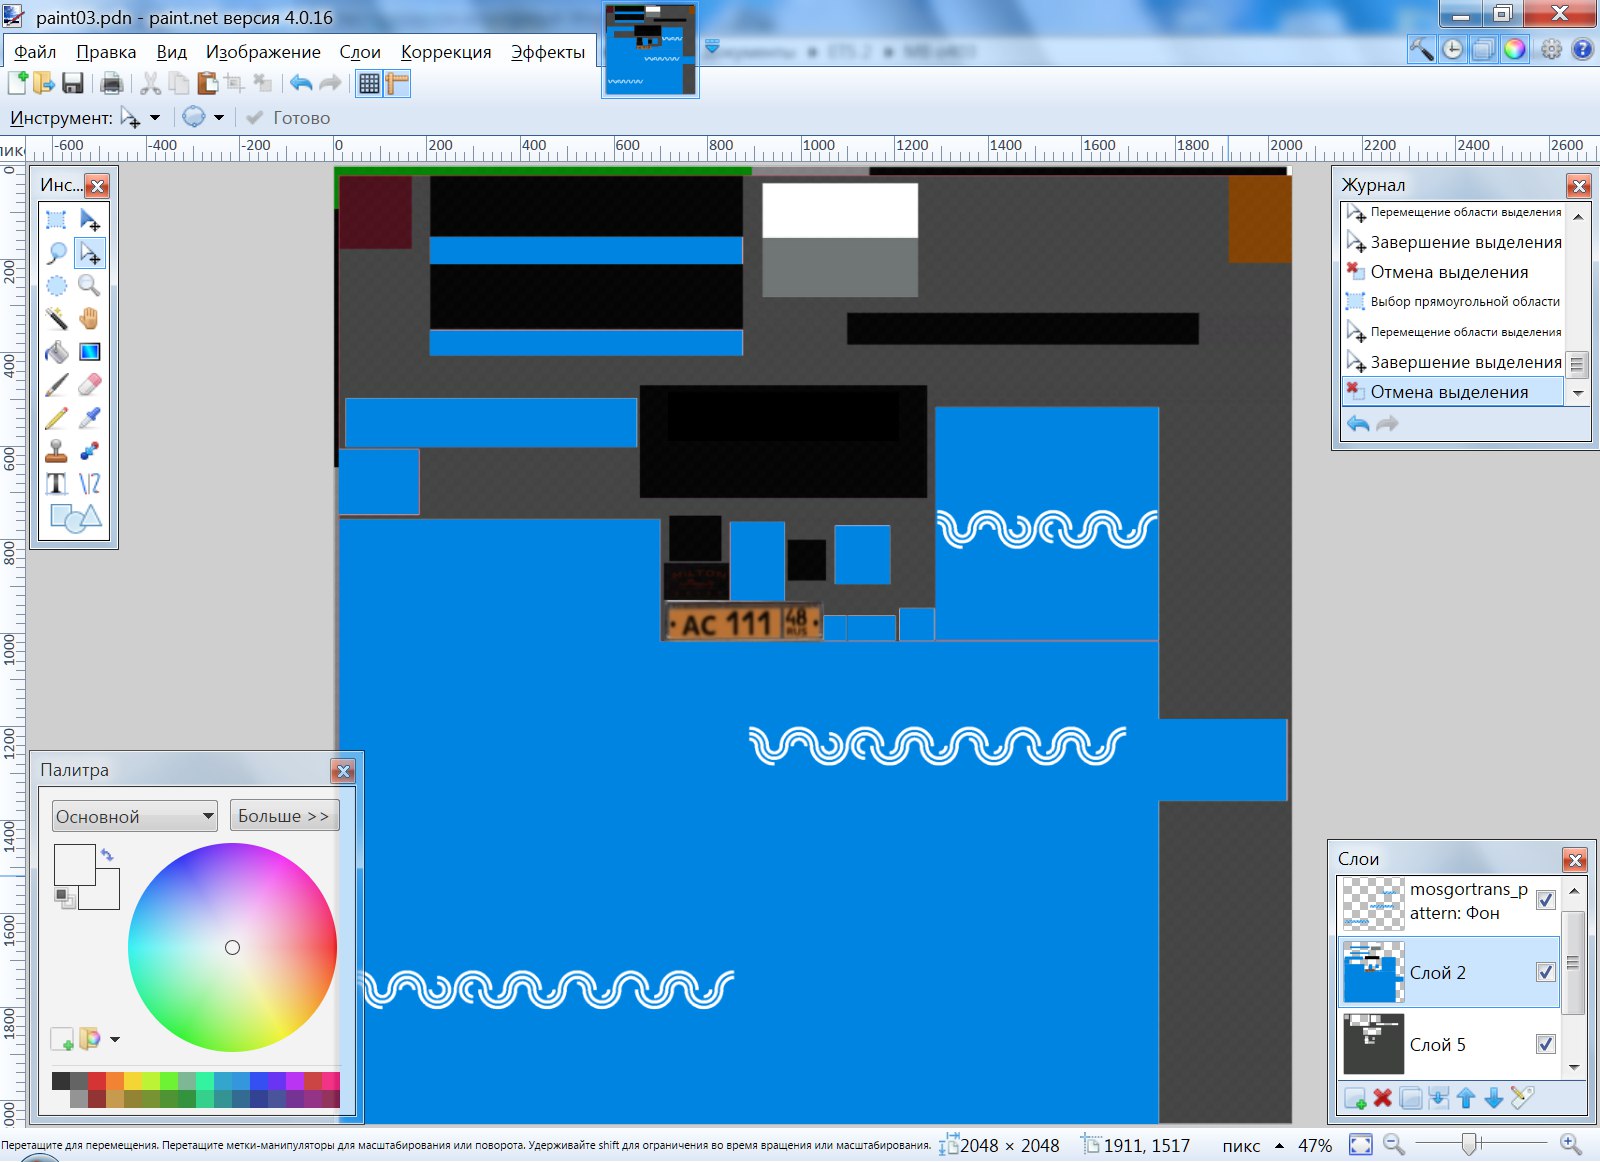Viewport: 1600px width, 1162px height.
Task: Activate the Text tool
Action: [x=56, y=484]
